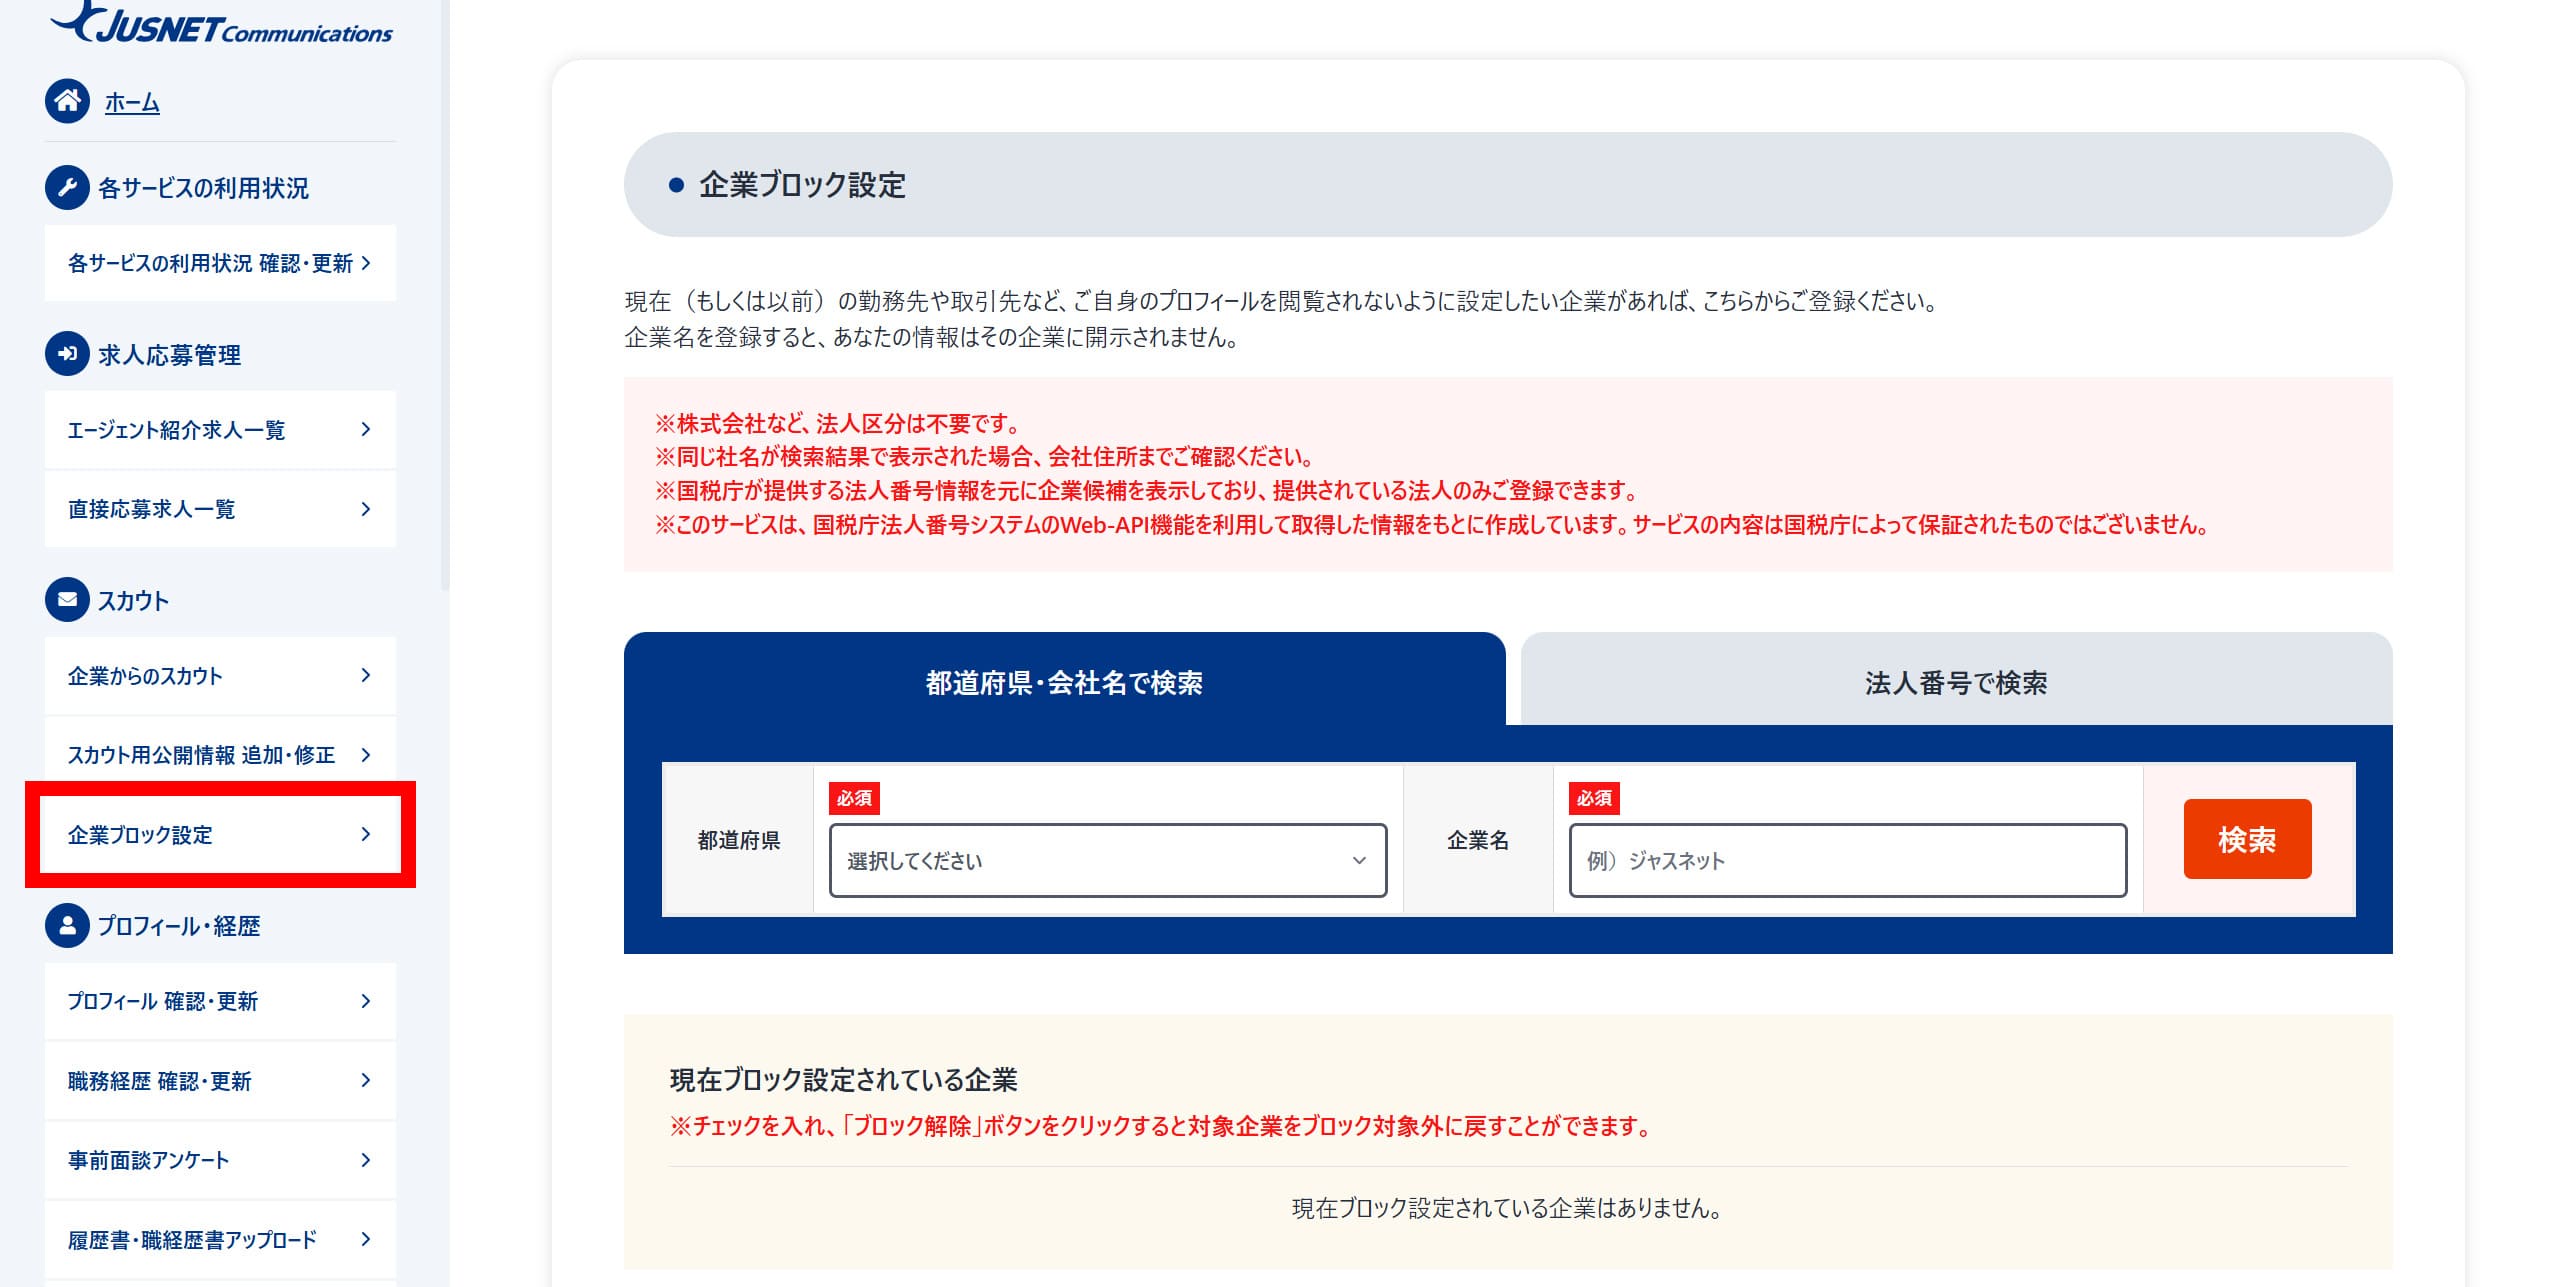Click the 現在ブロック設定されている企業 heading
2561x1287 pixels.
click(843, 1080)
